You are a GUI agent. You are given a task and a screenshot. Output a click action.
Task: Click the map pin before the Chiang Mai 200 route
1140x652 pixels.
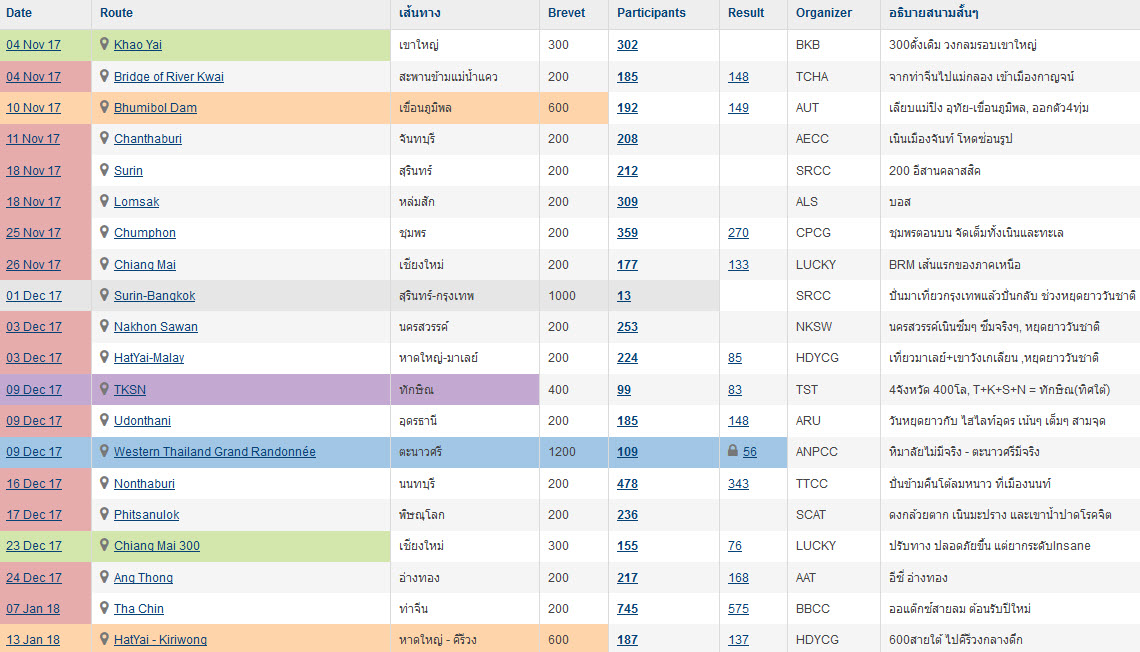click(104, 264)
